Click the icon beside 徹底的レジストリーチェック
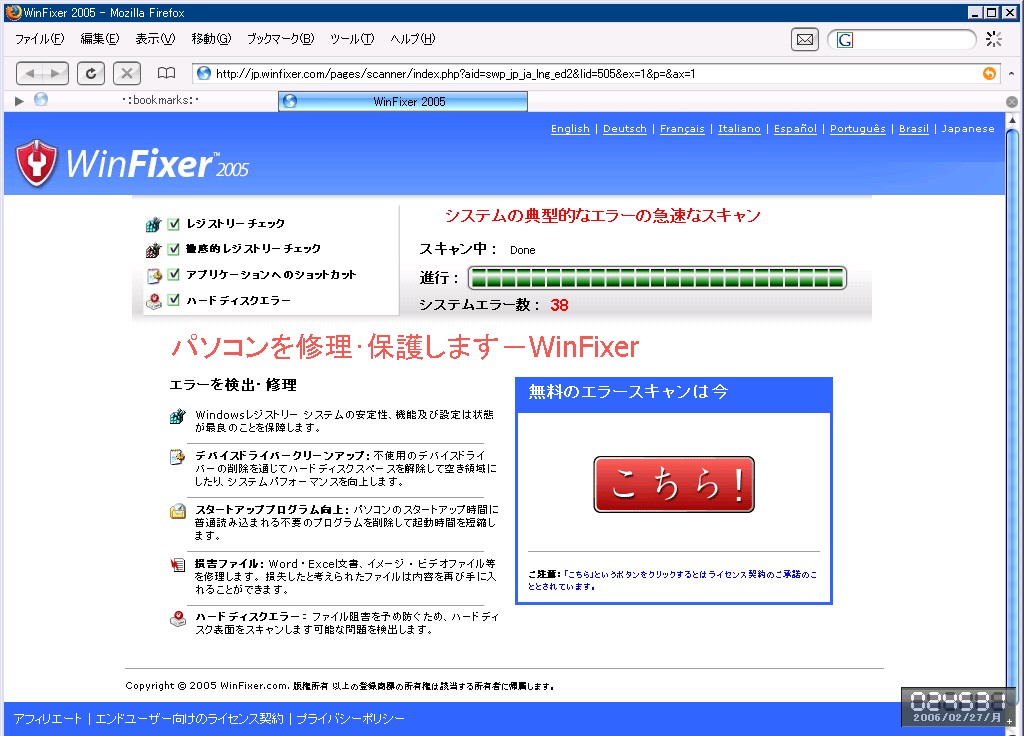1024x736 pixels. click(153, 250)
